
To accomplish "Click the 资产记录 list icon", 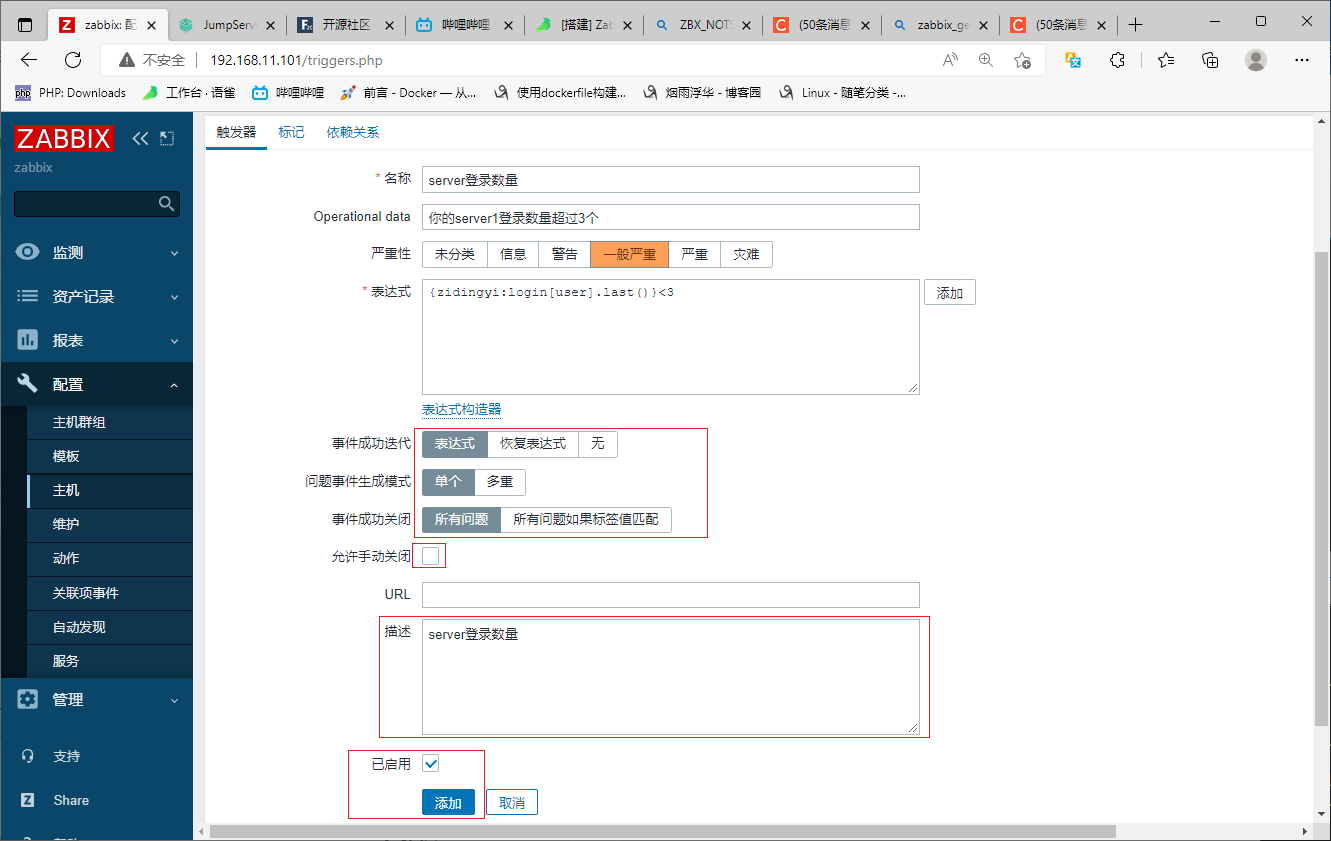I will point(28,297).
